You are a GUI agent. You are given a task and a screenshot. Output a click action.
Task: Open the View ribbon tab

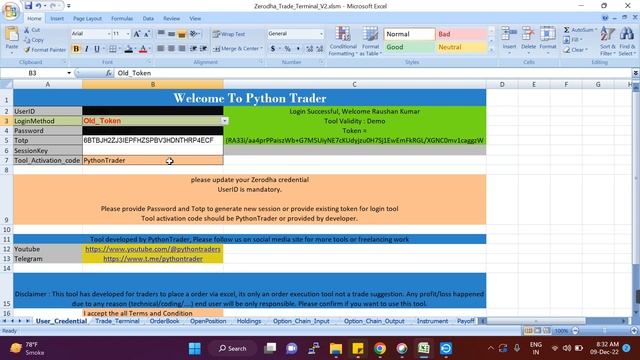click(195, 18)
